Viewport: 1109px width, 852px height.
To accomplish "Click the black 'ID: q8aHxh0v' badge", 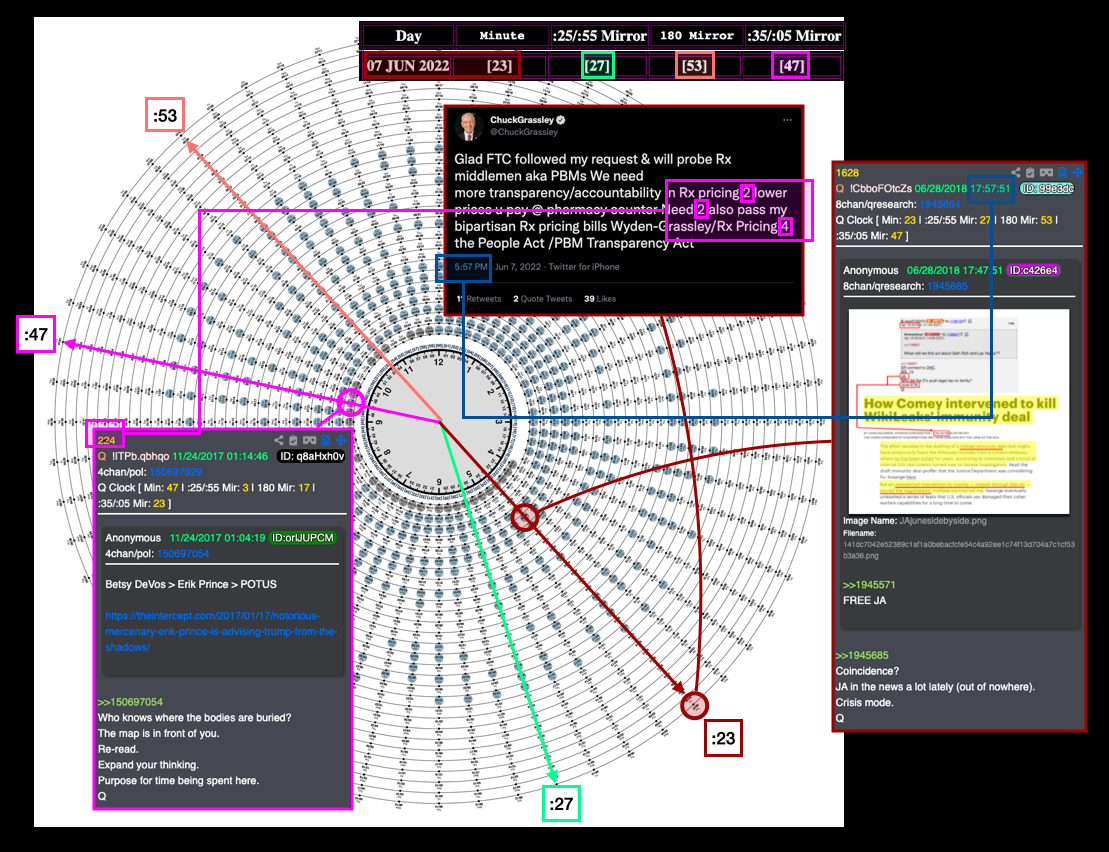I will pyautogui.click(x=311, y=456).
